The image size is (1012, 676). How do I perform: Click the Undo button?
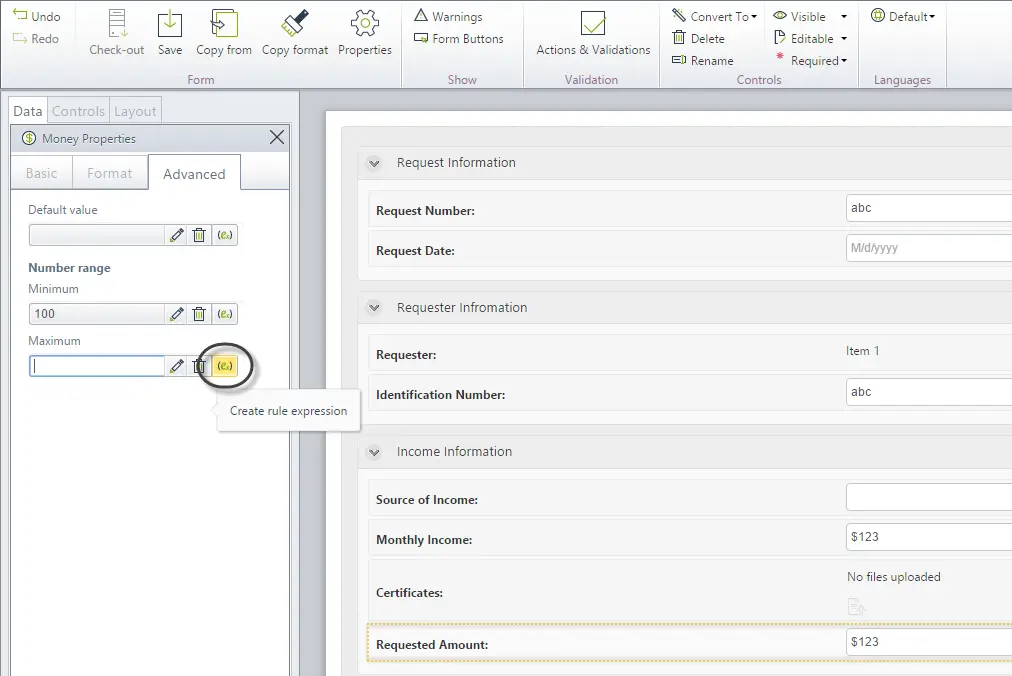click(37, 16)
